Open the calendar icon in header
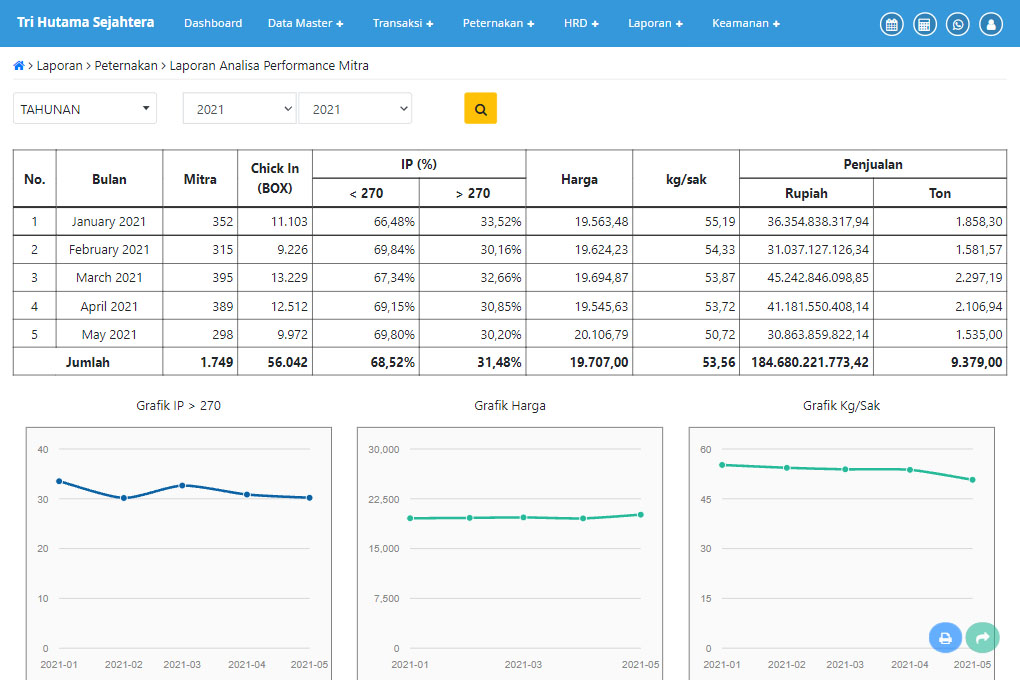This screenshot has height=680, width=1020. tap(891, 25)
